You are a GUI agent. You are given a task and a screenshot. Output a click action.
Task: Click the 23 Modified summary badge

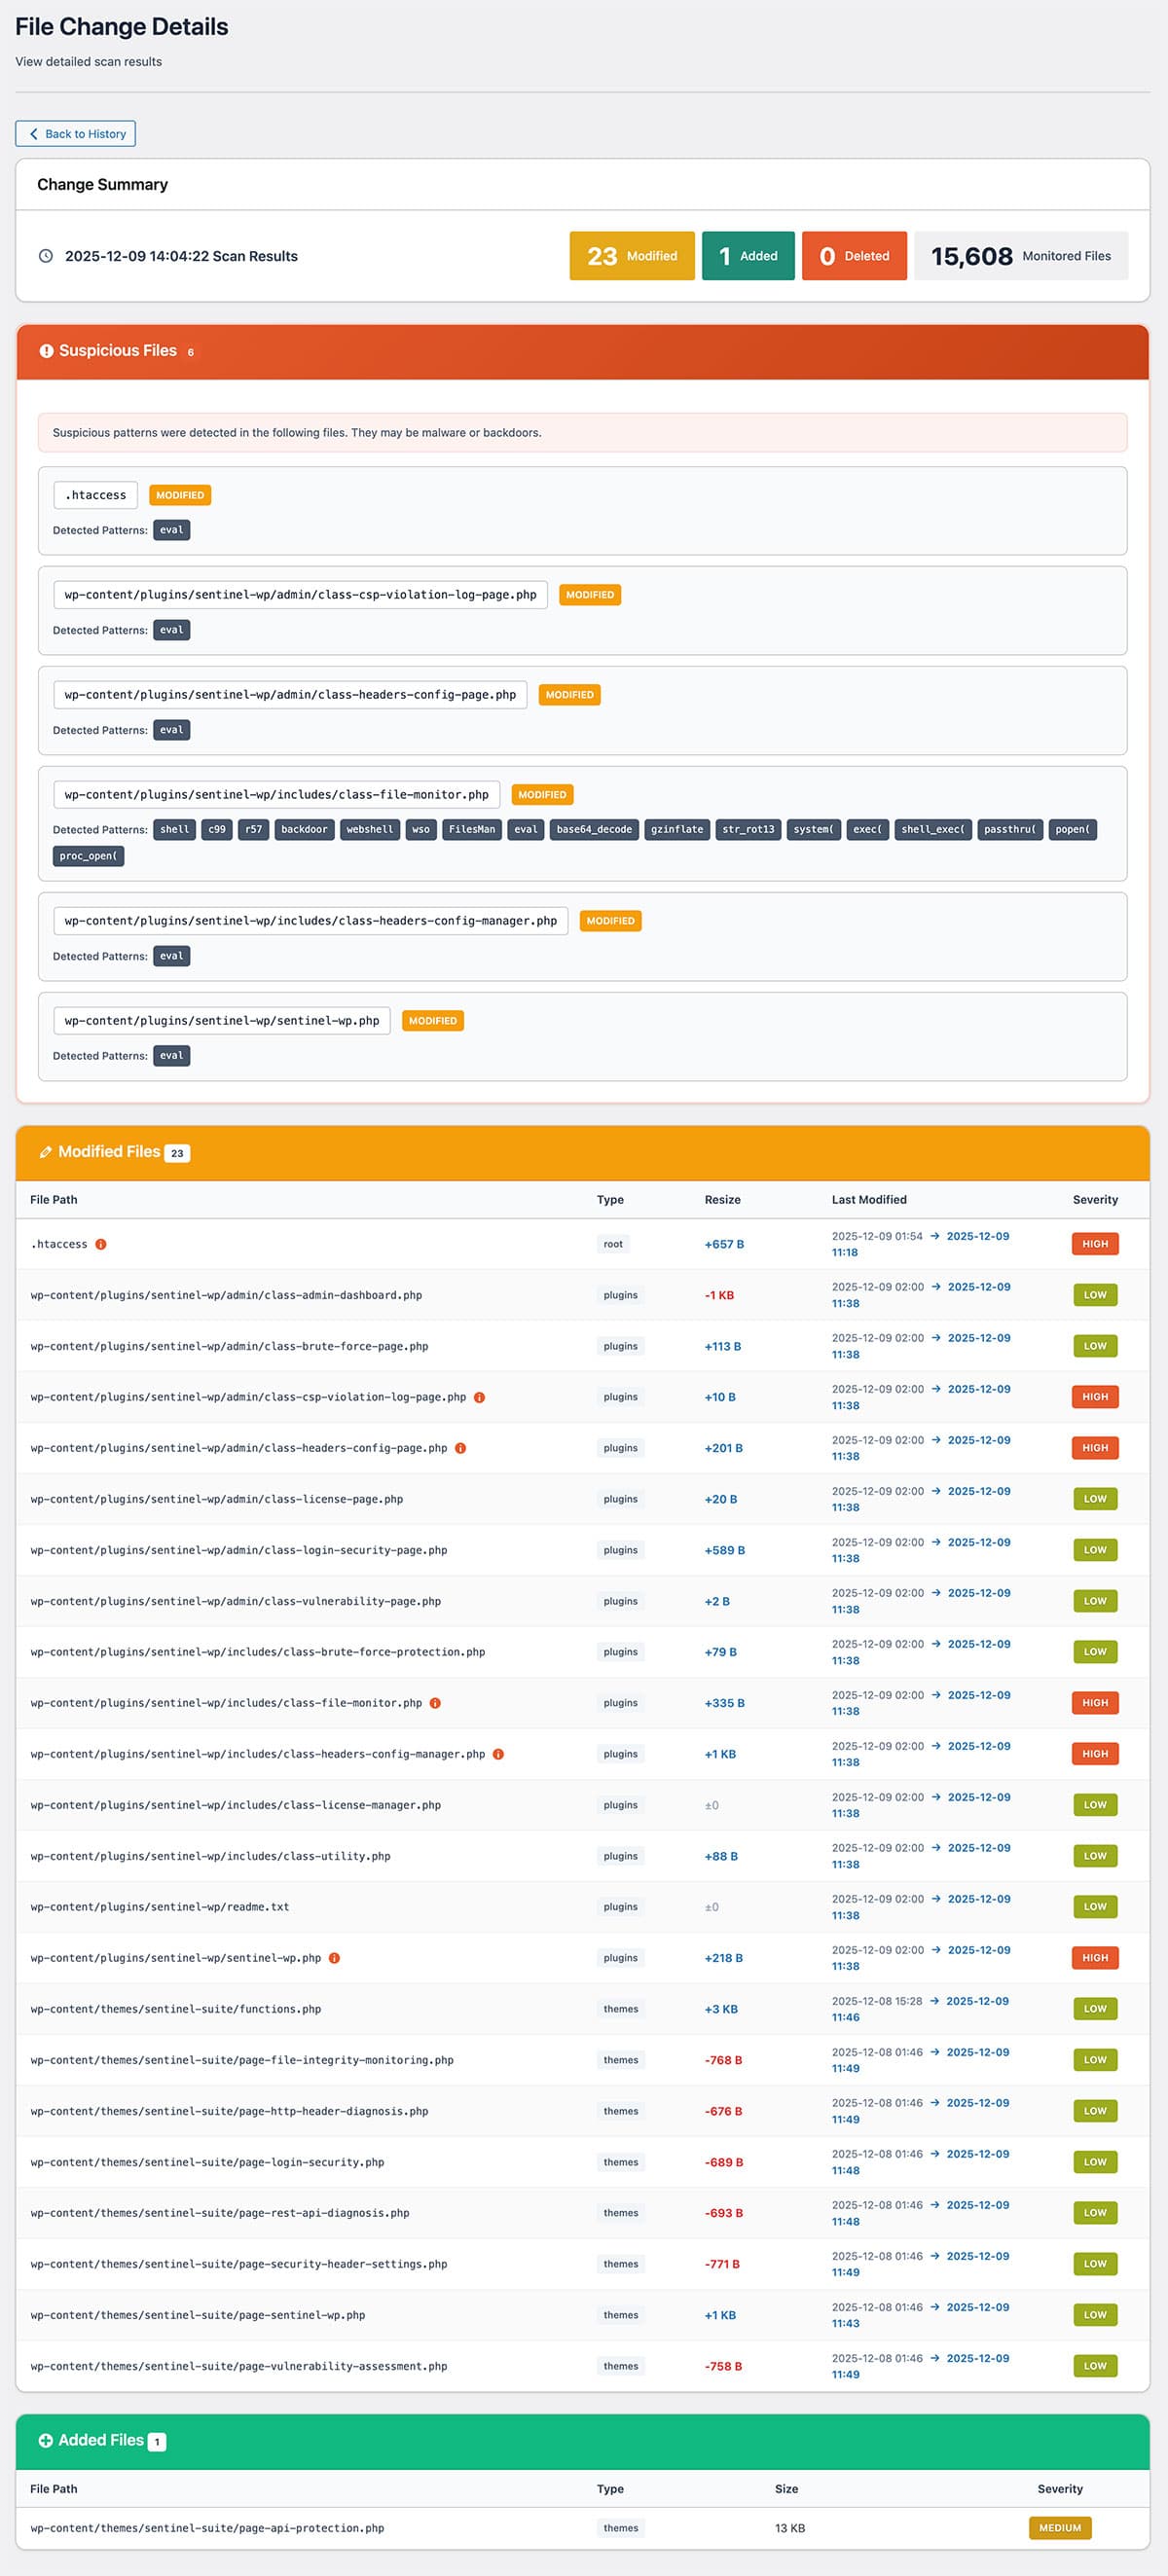pos(632,256)
